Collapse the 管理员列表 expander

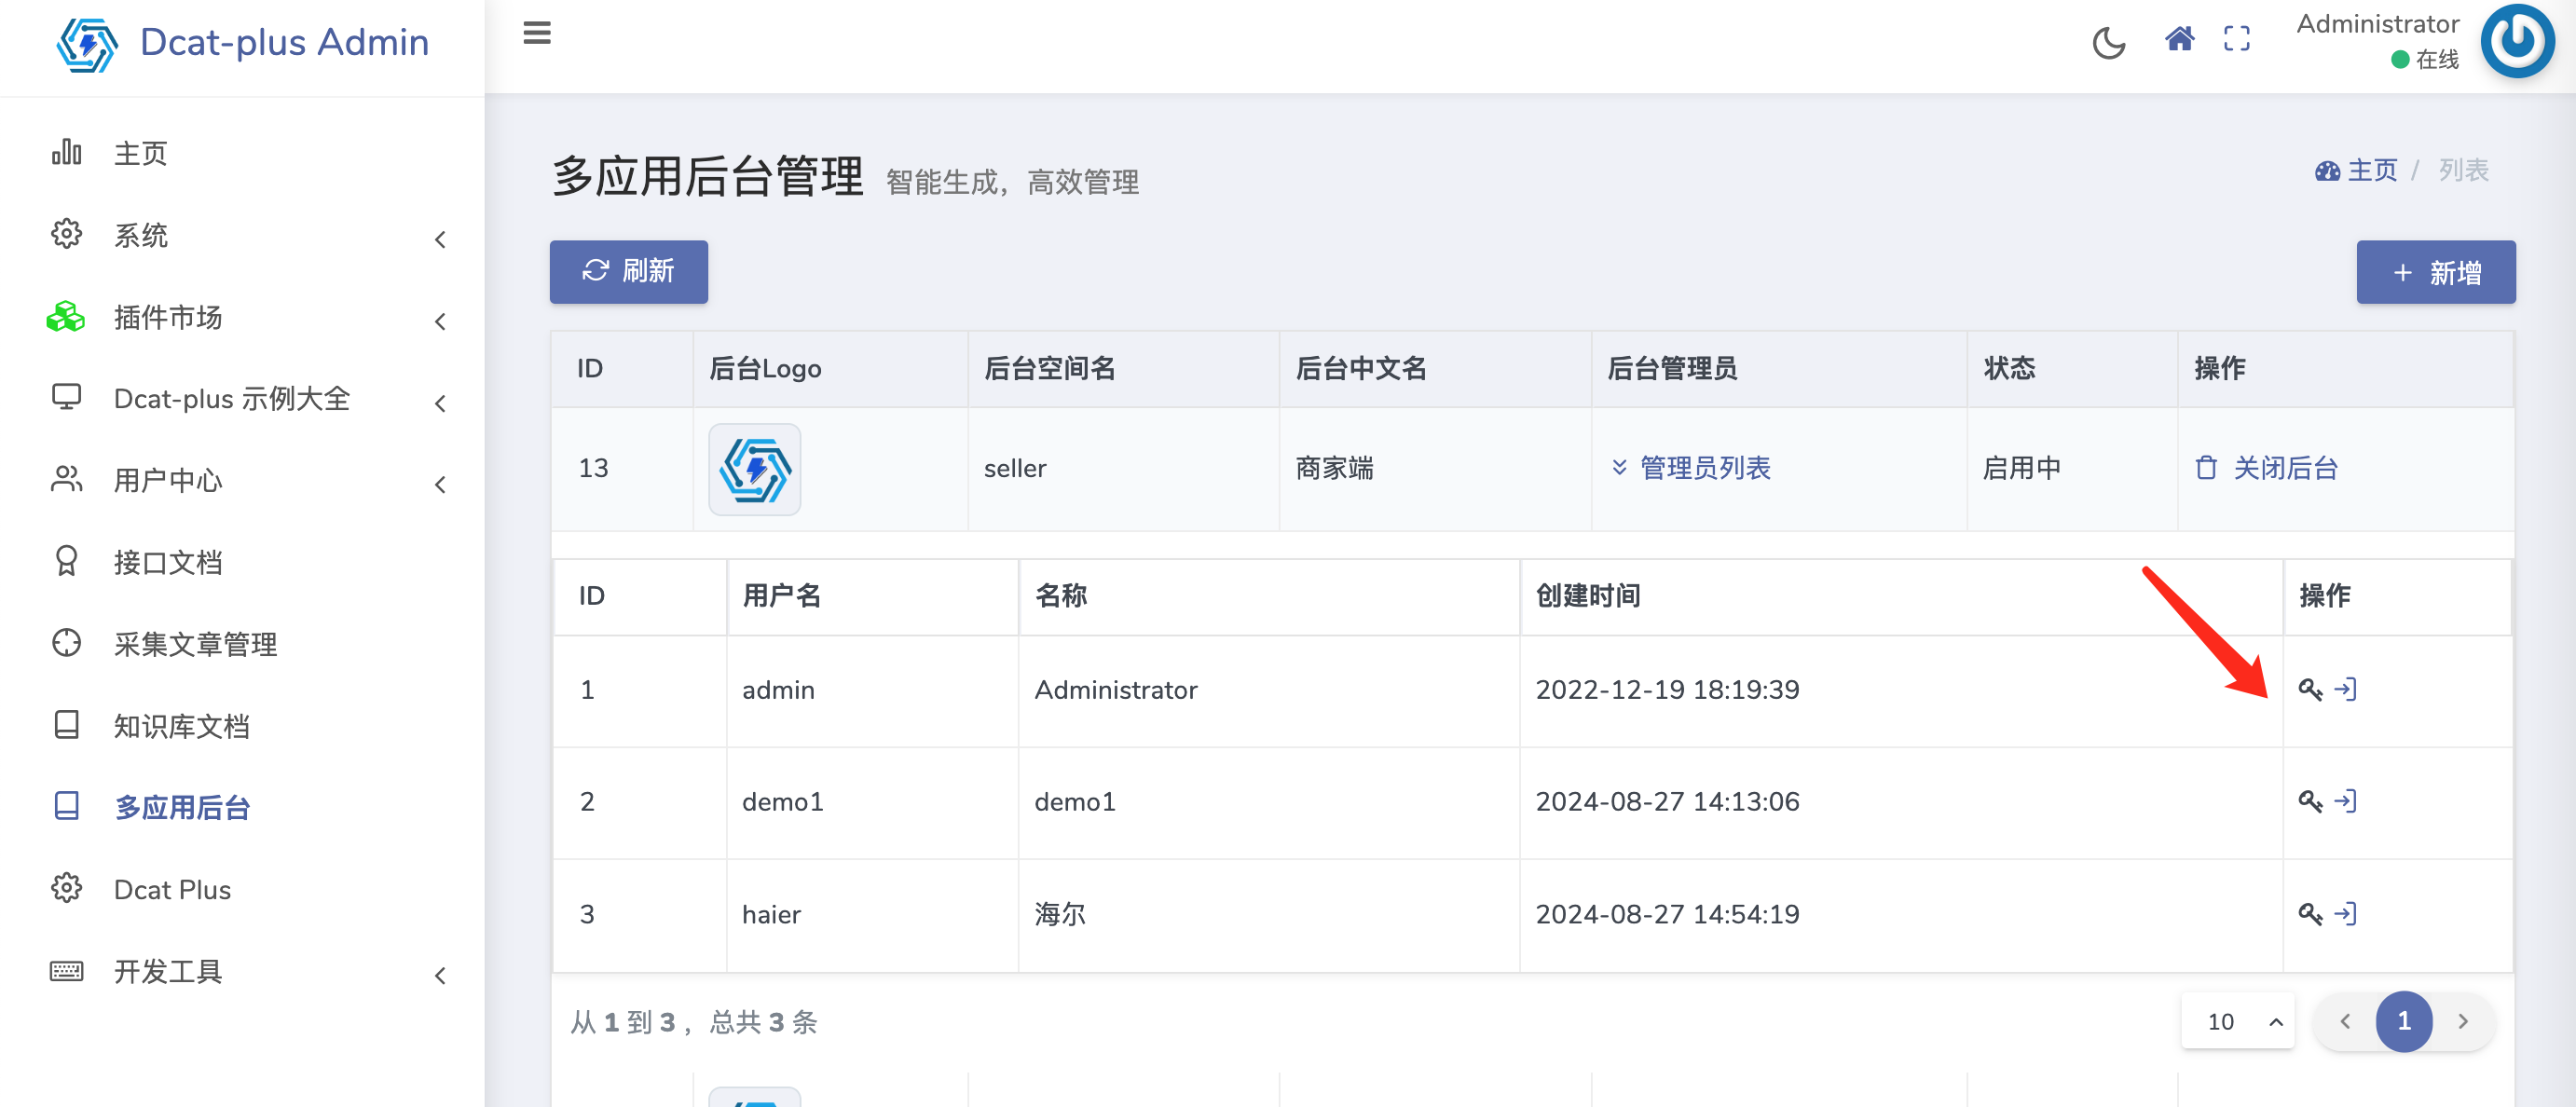point(1690,468)
